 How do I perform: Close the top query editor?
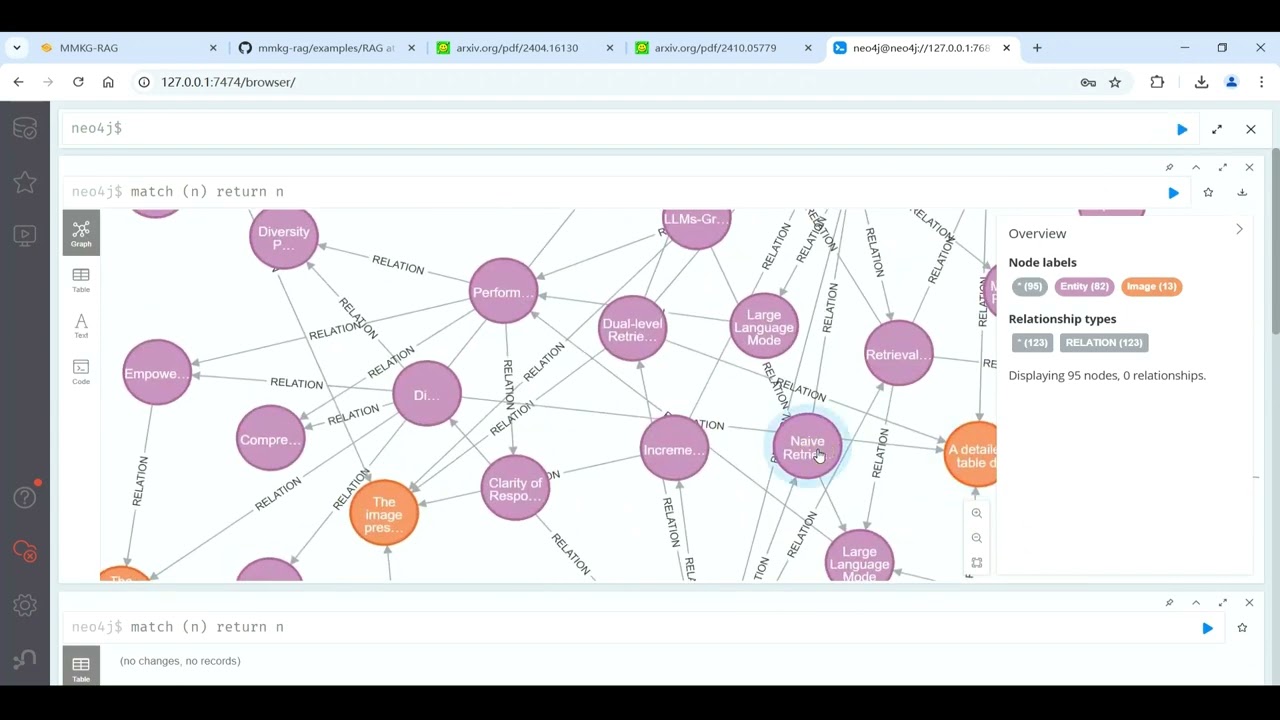click(1251, 129)
